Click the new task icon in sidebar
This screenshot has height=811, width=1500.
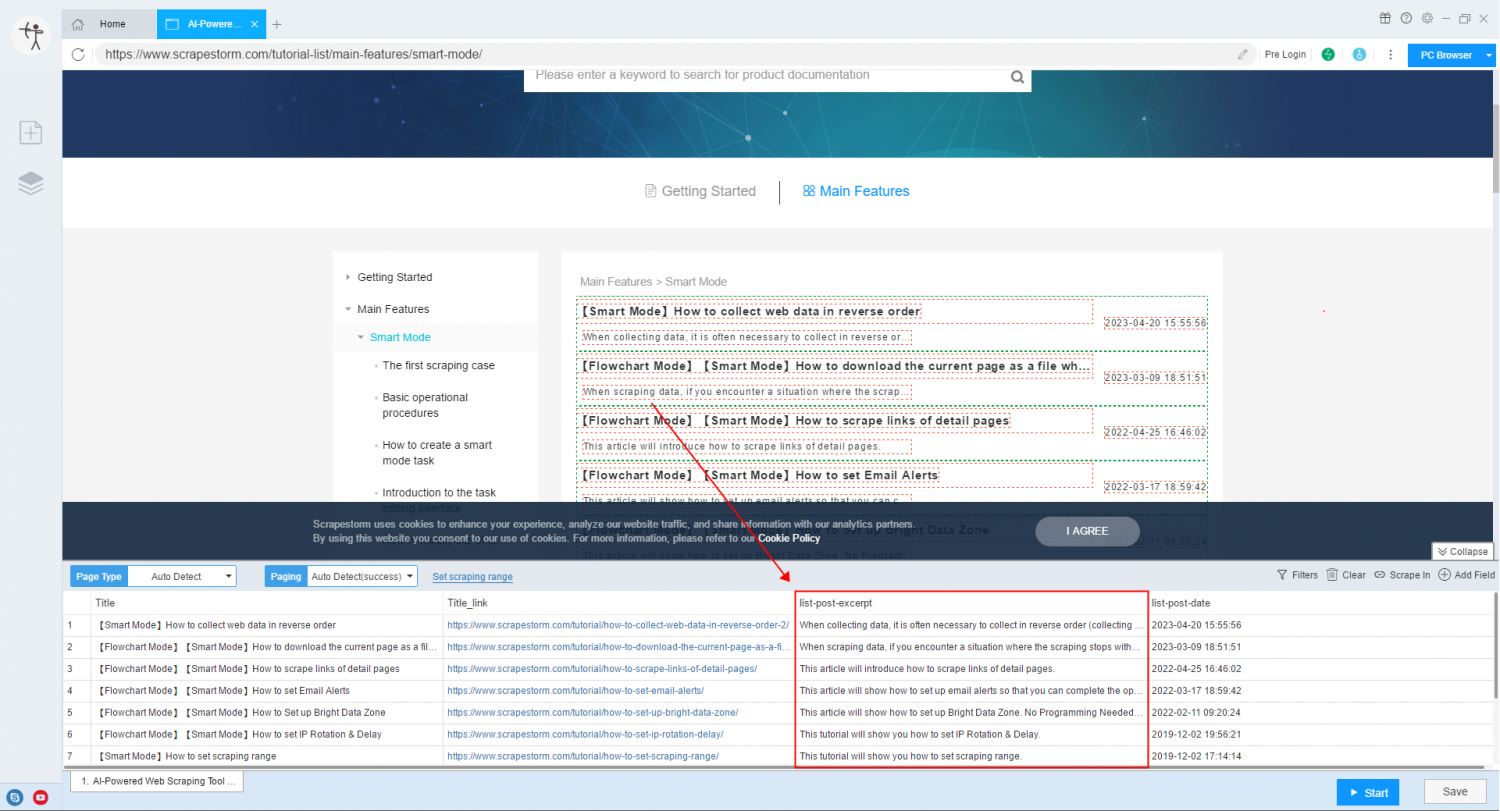31,132
